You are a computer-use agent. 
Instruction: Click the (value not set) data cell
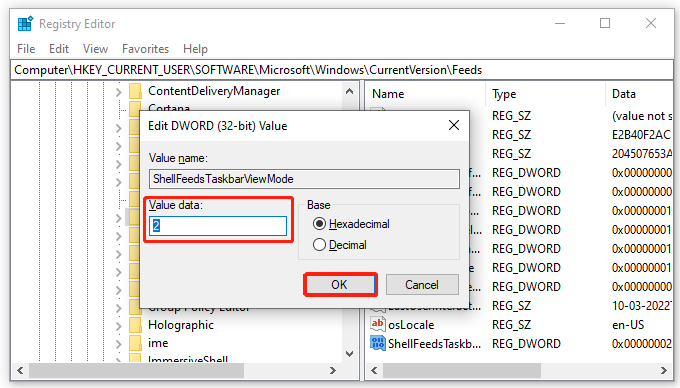pyautogui.click(x=642, y=116)
